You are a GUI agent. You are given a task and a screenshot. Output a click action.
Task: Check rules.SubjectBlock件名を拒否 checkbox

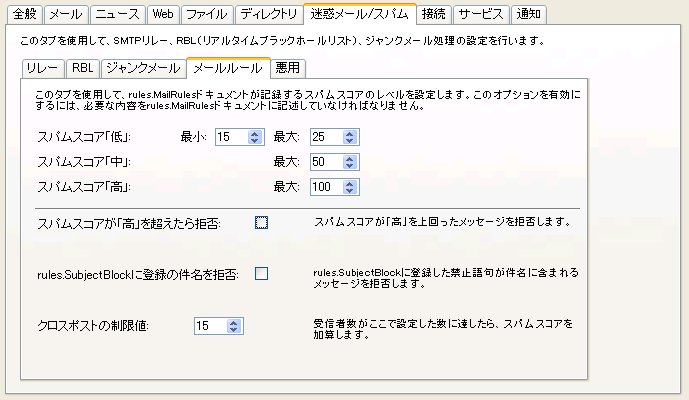tap(262, 274)
